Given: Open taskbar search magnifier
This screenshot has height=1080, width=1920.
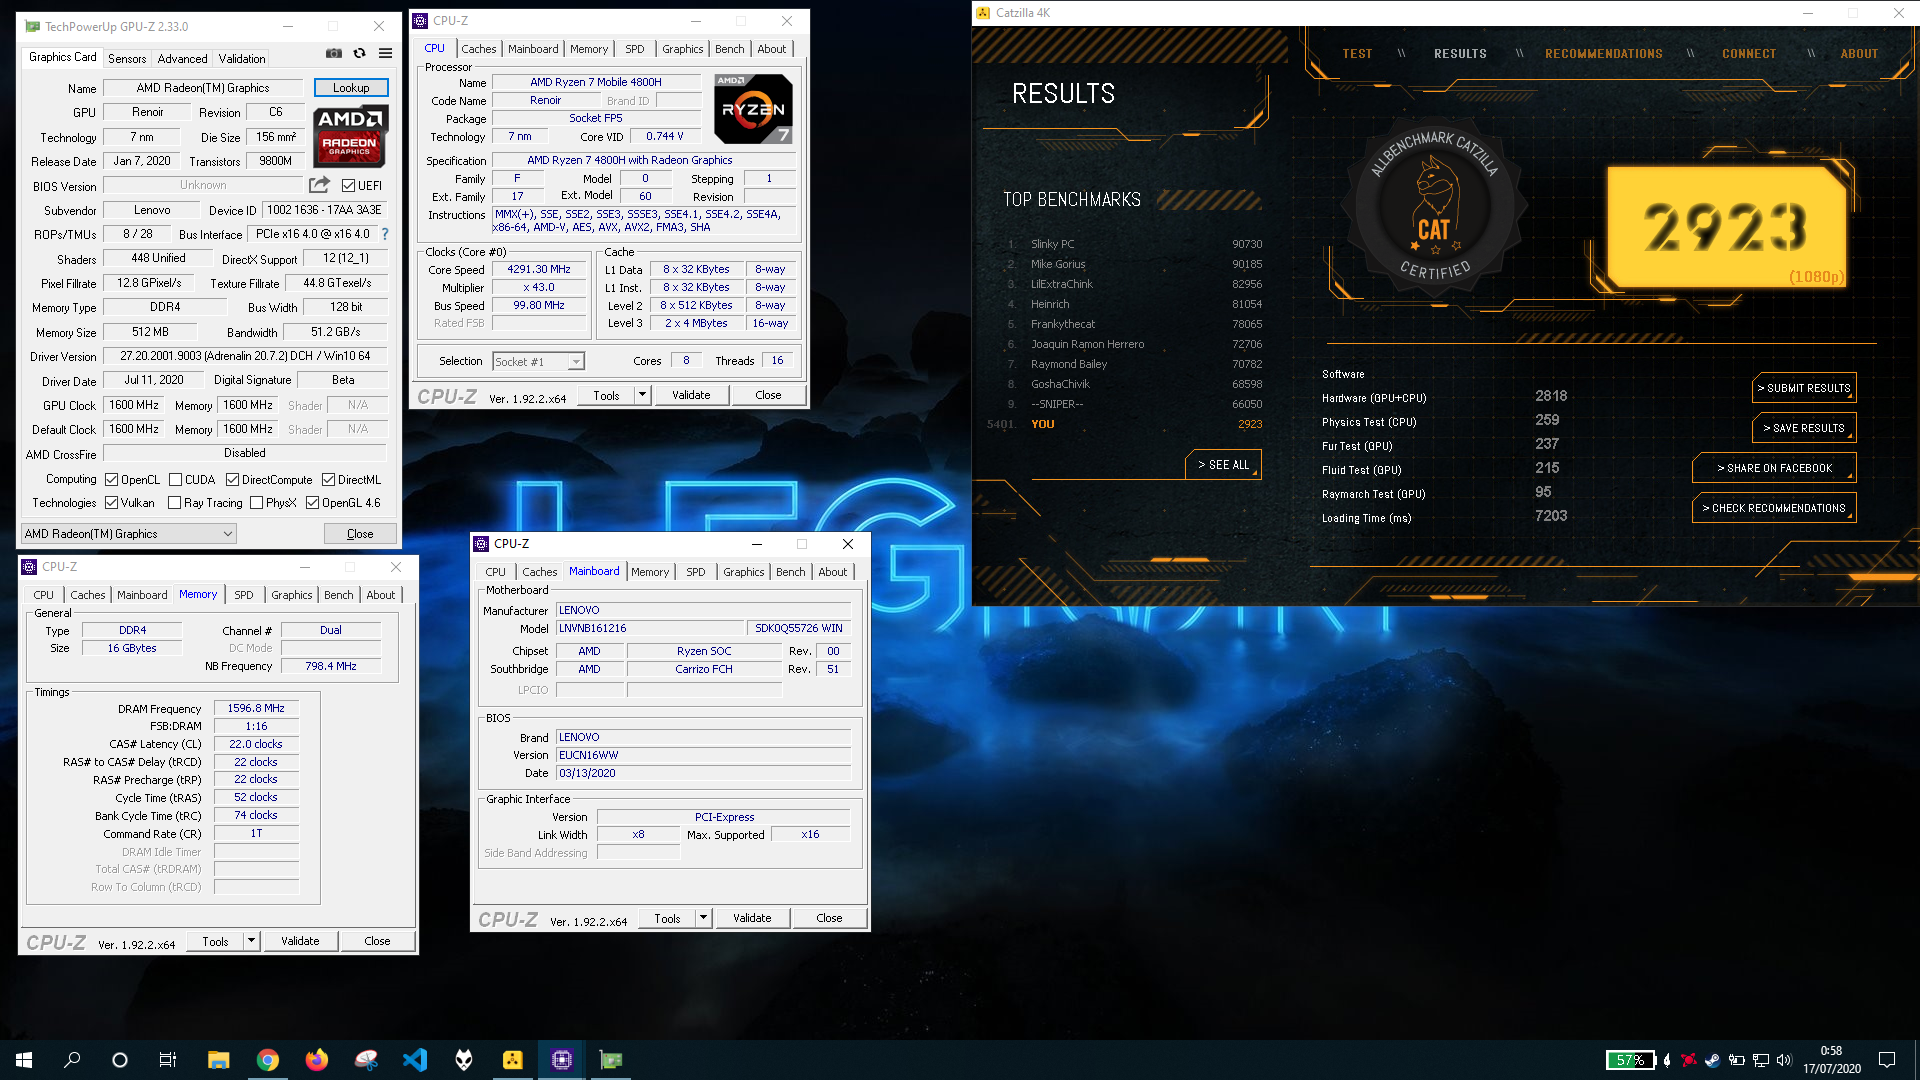Looking at the screenshot, I should (x=72, y=1060).
